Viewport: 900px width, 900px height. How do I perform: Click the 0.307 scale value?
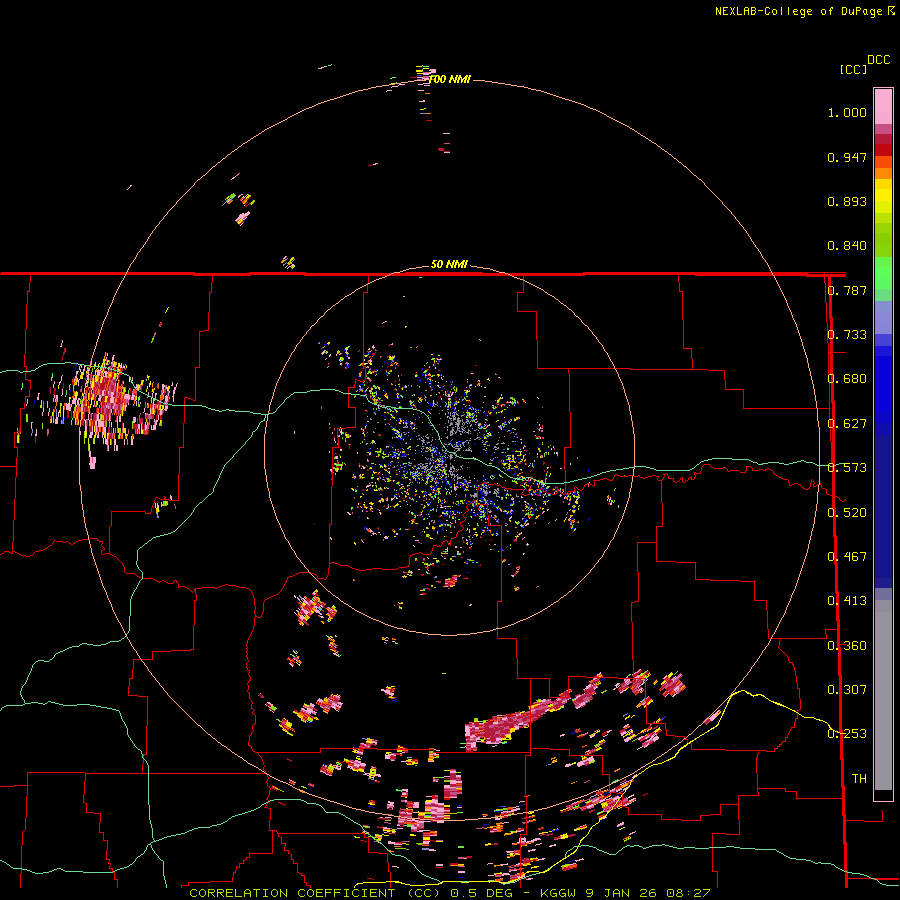pos(847,690)
